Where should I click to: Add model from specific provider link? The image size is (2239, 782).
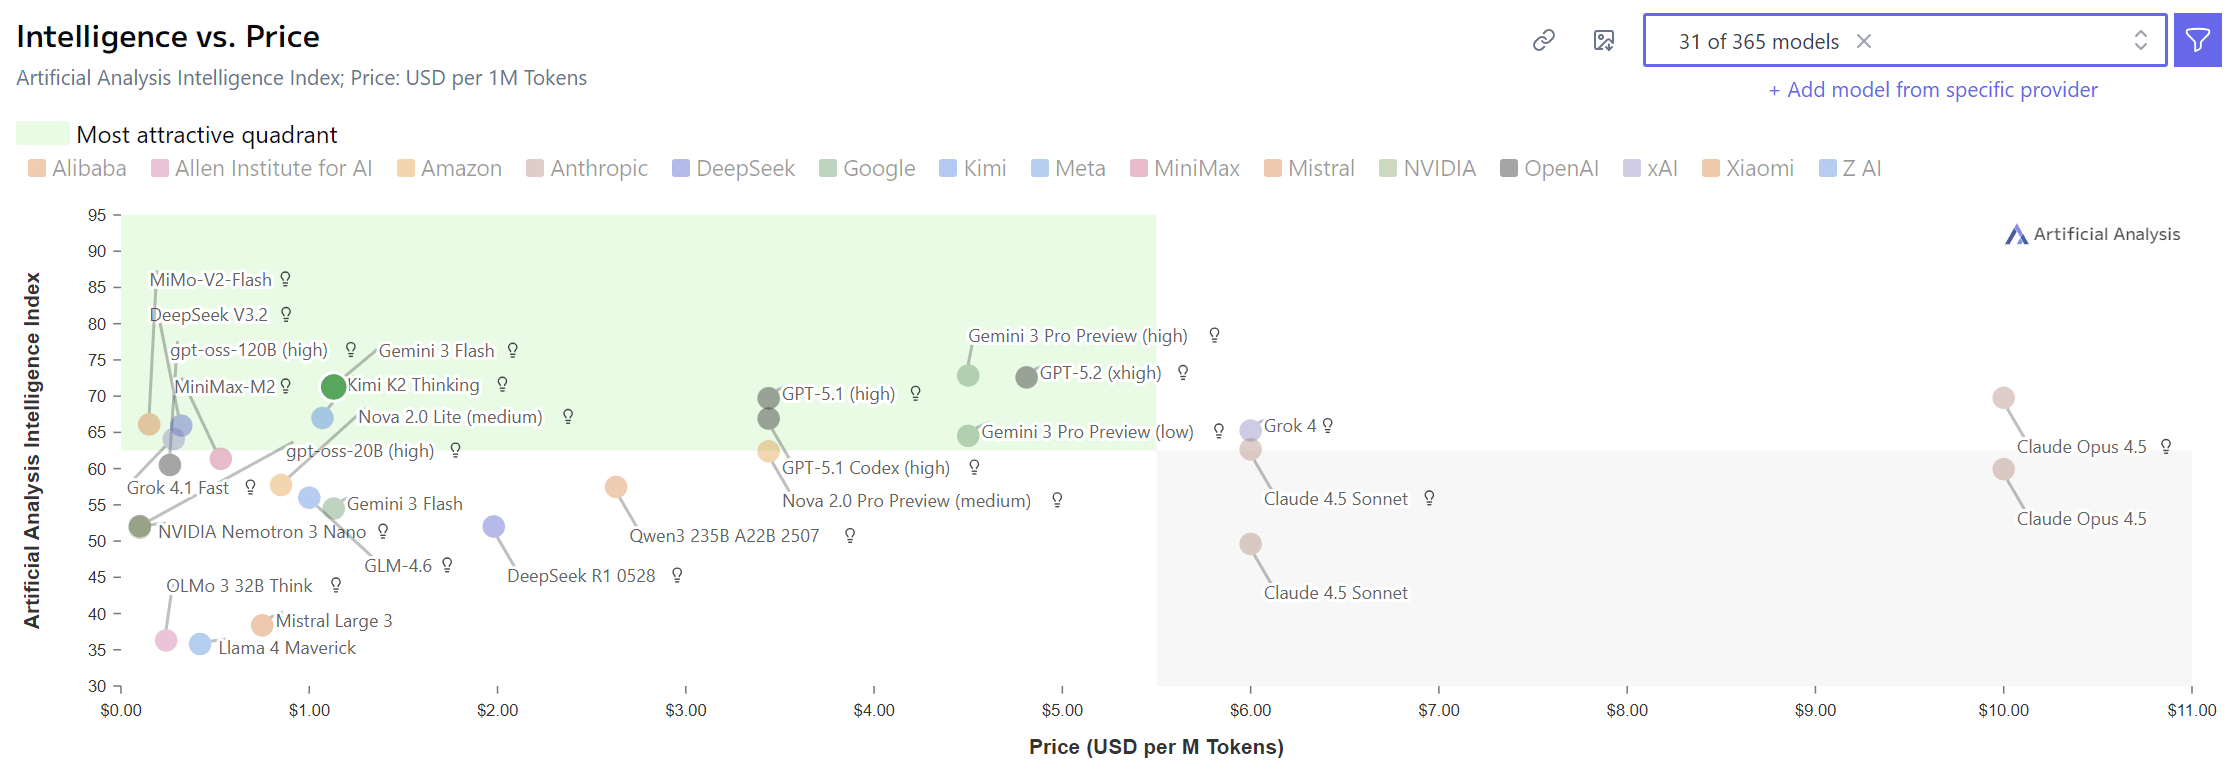[x=1933, y=90]
